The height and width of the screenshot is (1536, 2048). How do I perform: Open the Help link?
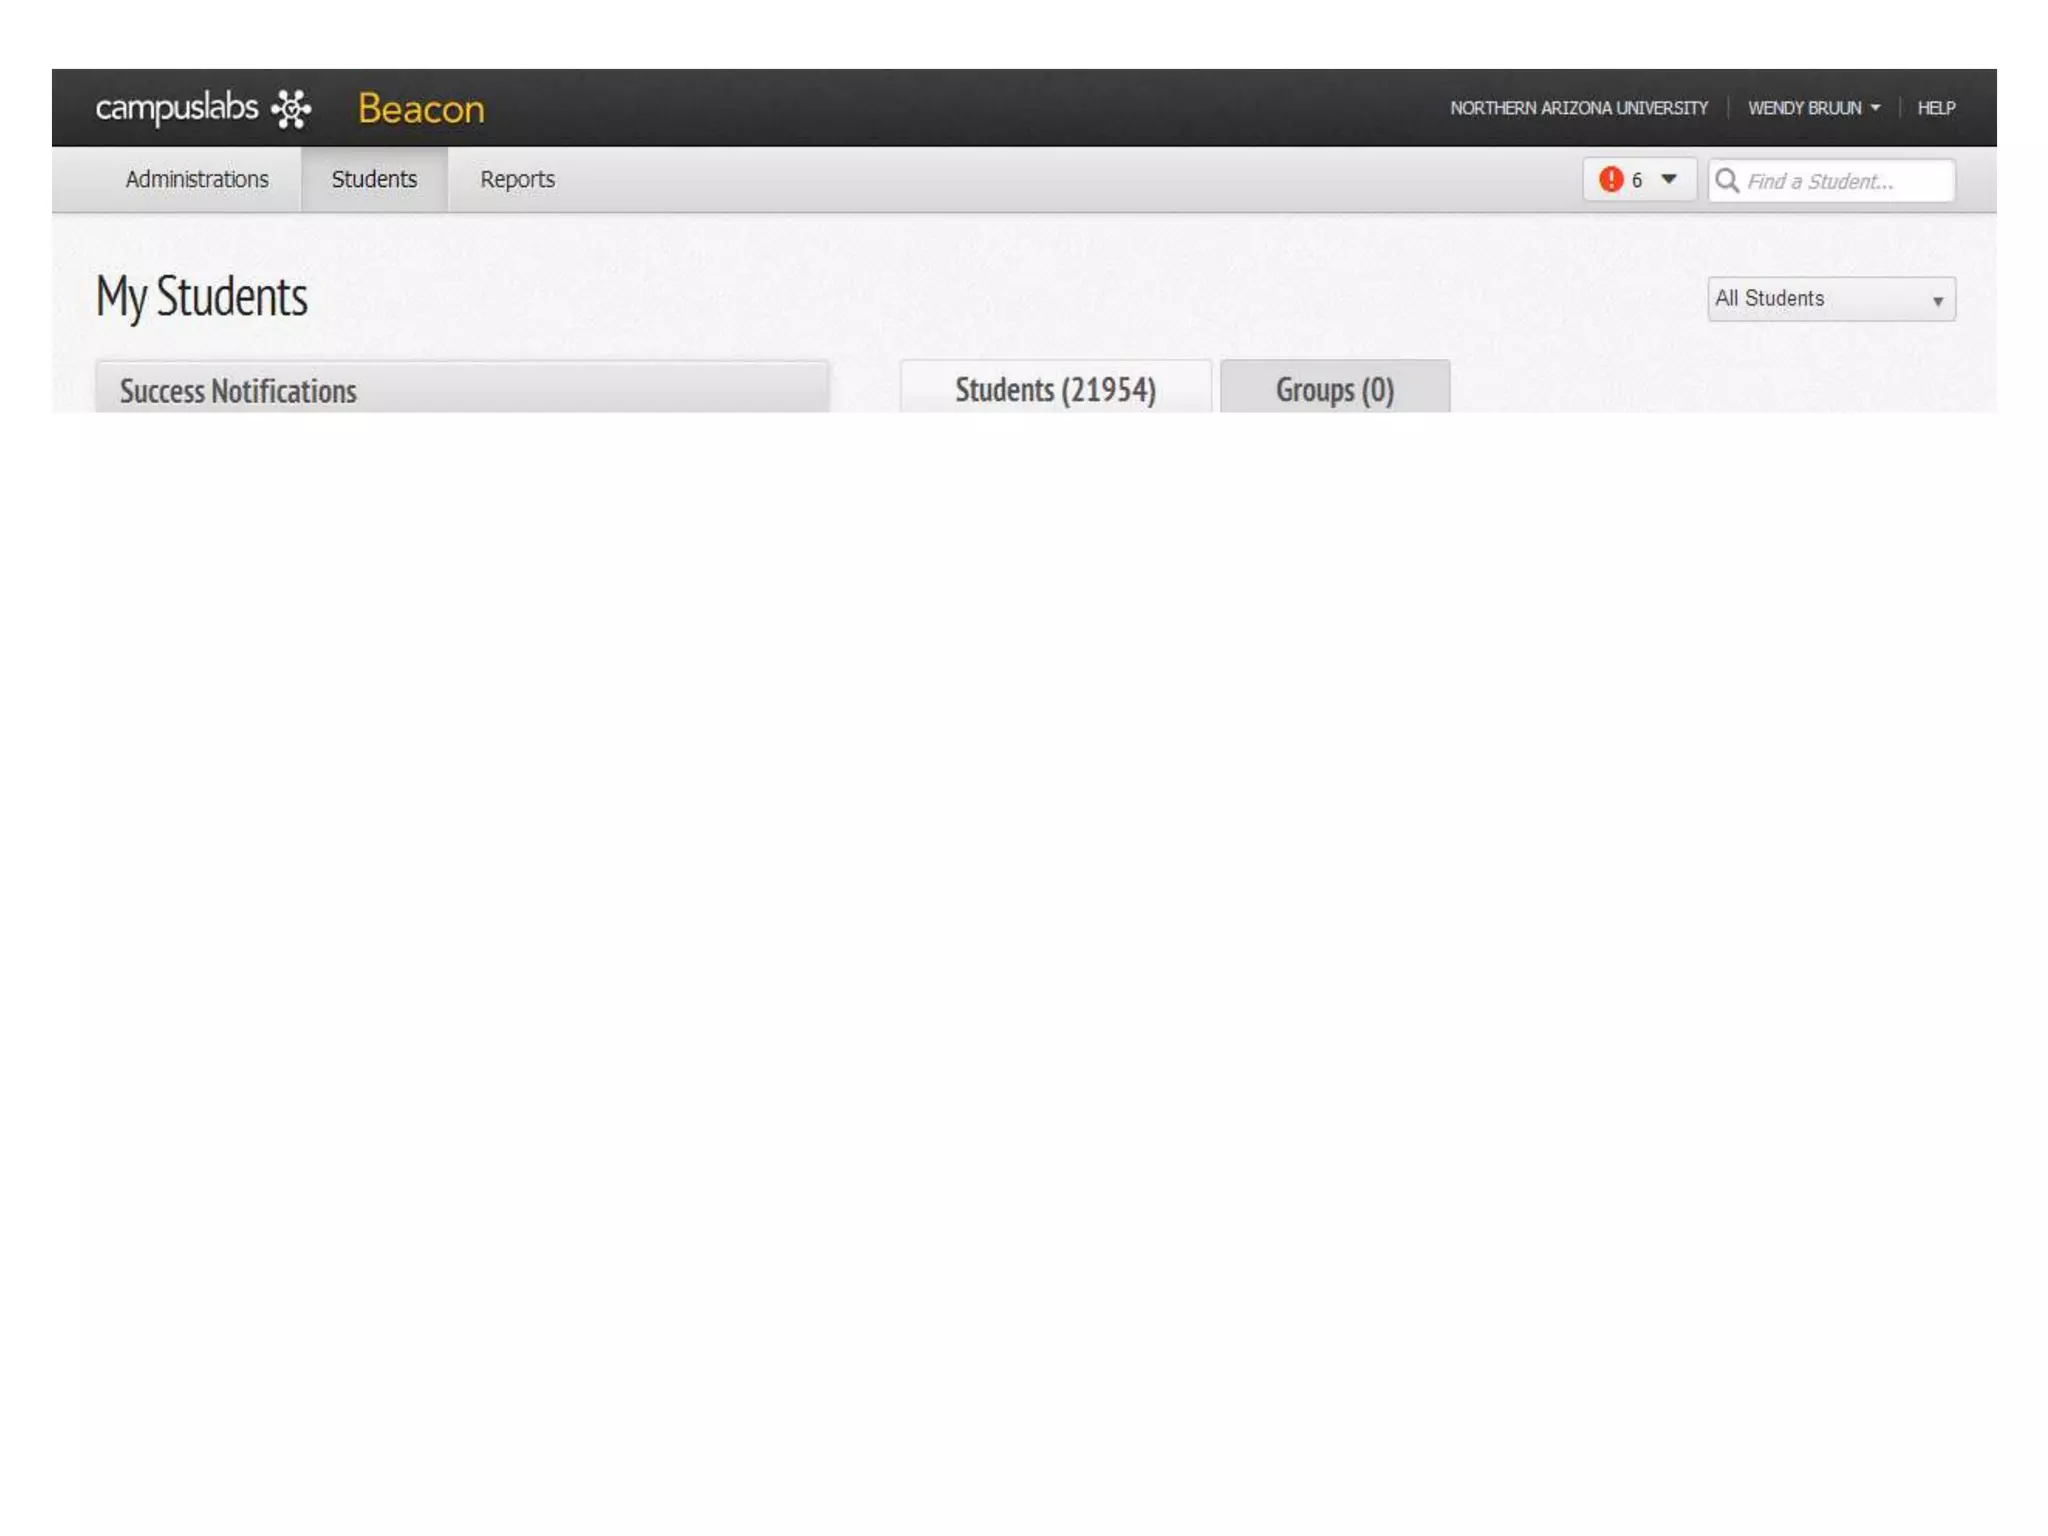(1936, 108)
